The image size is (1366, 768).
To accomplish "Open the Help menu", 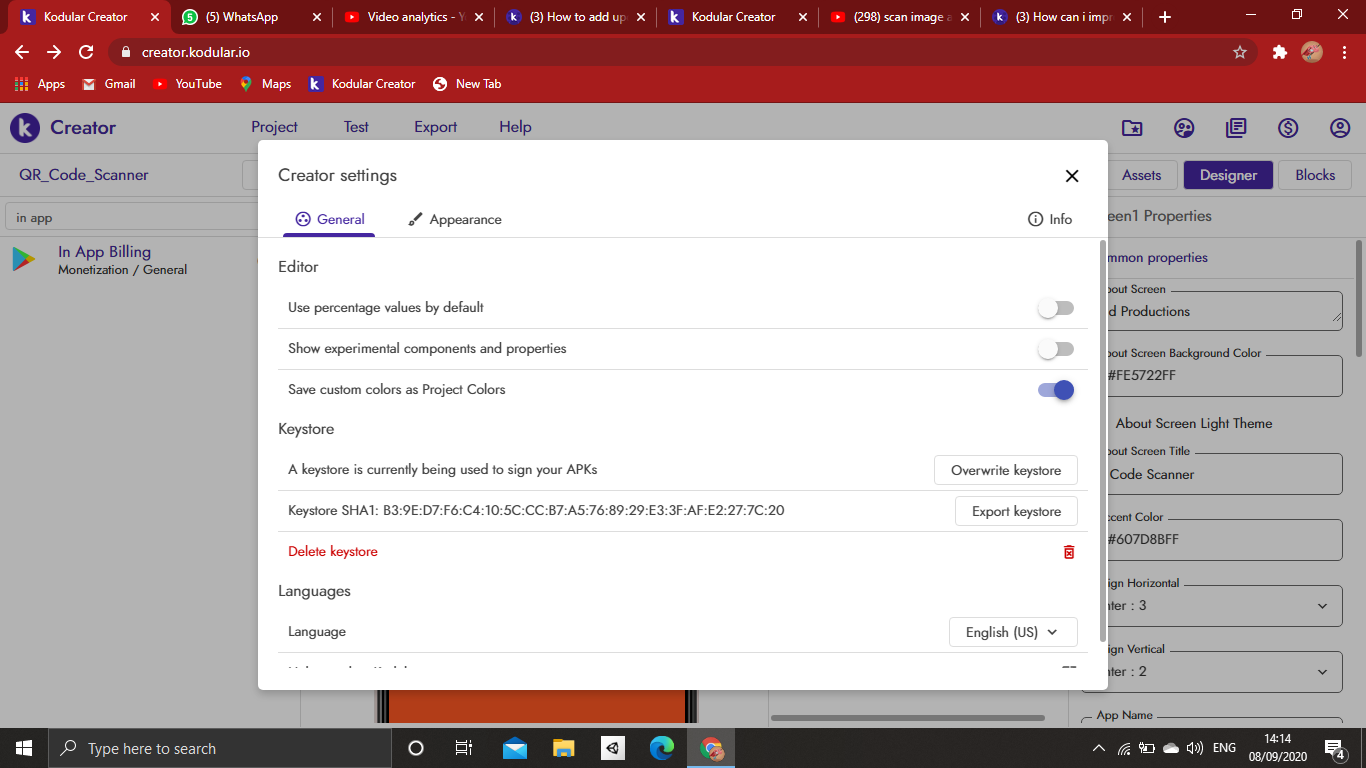I will [x=515, y=127].
